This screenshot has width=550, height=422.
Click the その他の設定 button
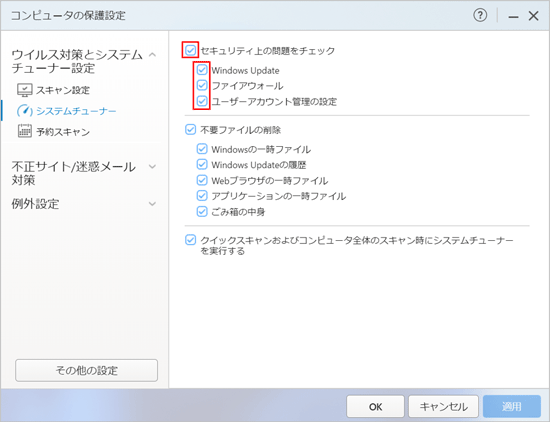[x=86, y=370]
